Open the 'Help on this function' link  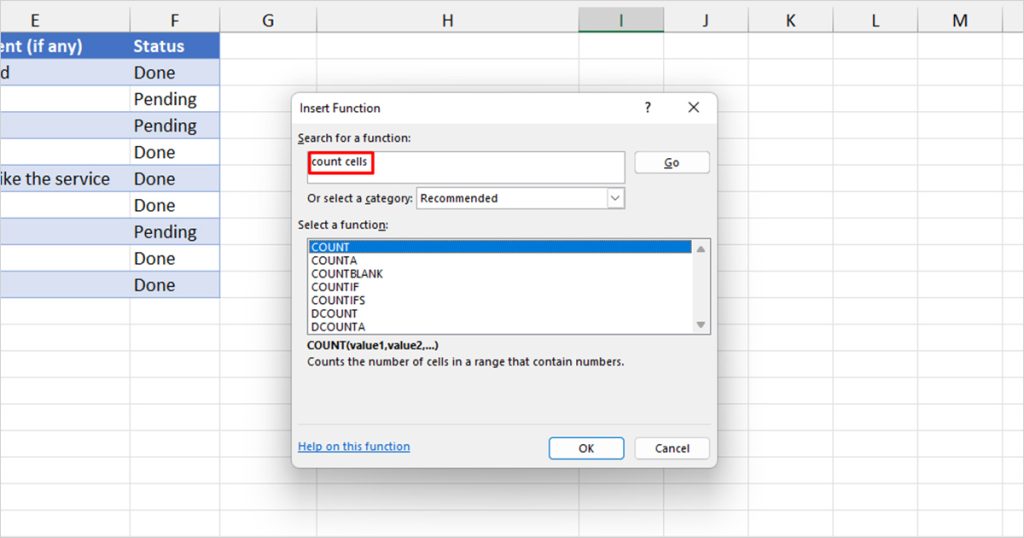click(354, 447)
